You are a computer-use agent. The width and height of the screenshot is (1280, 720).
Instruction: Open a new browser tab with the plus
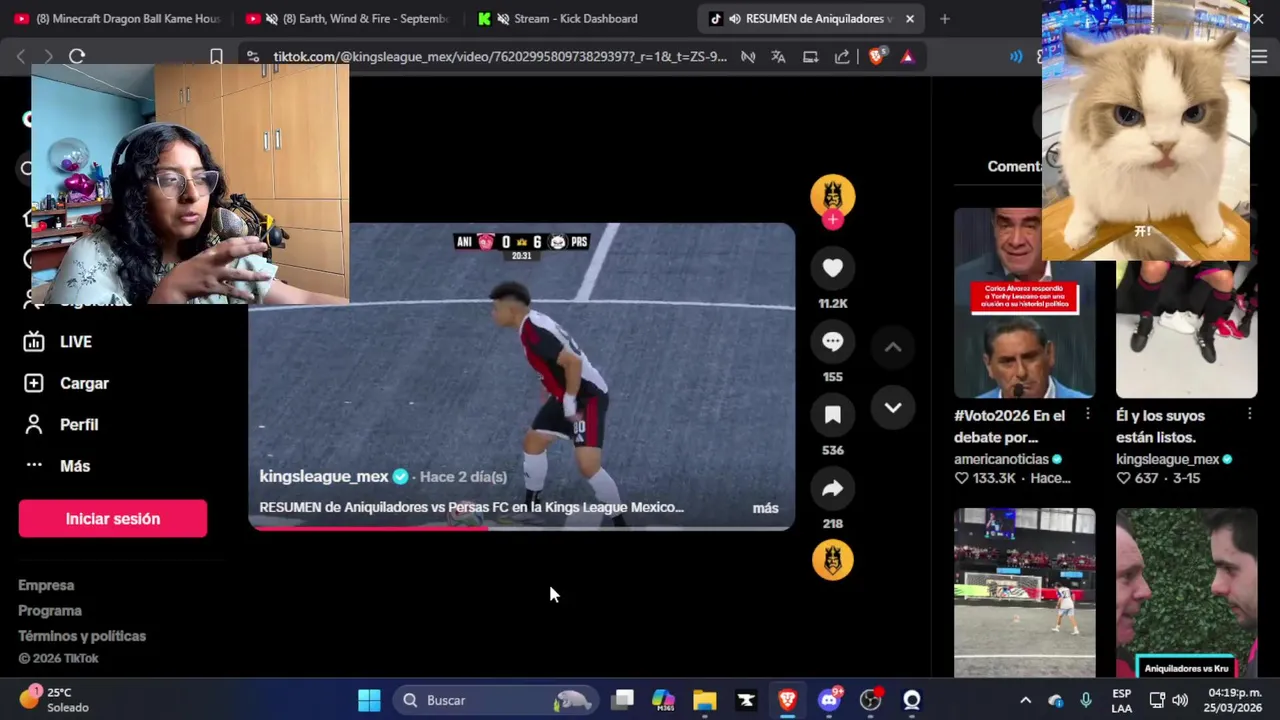tap(944, 18)
